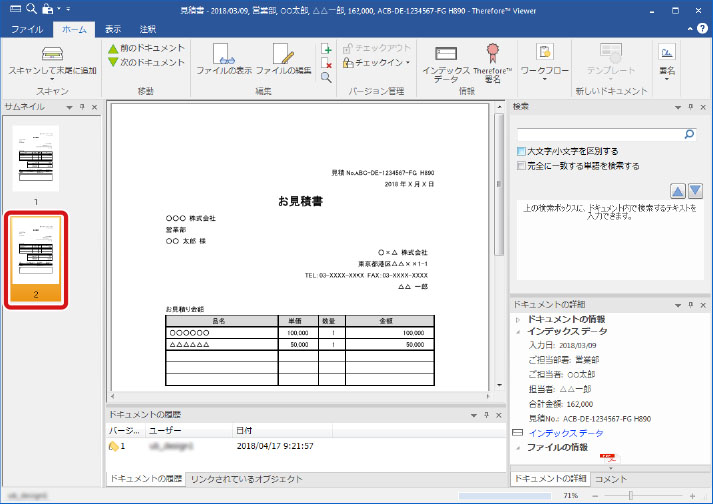Check the 完全に一致する単語を検索する option

(522, 165)
